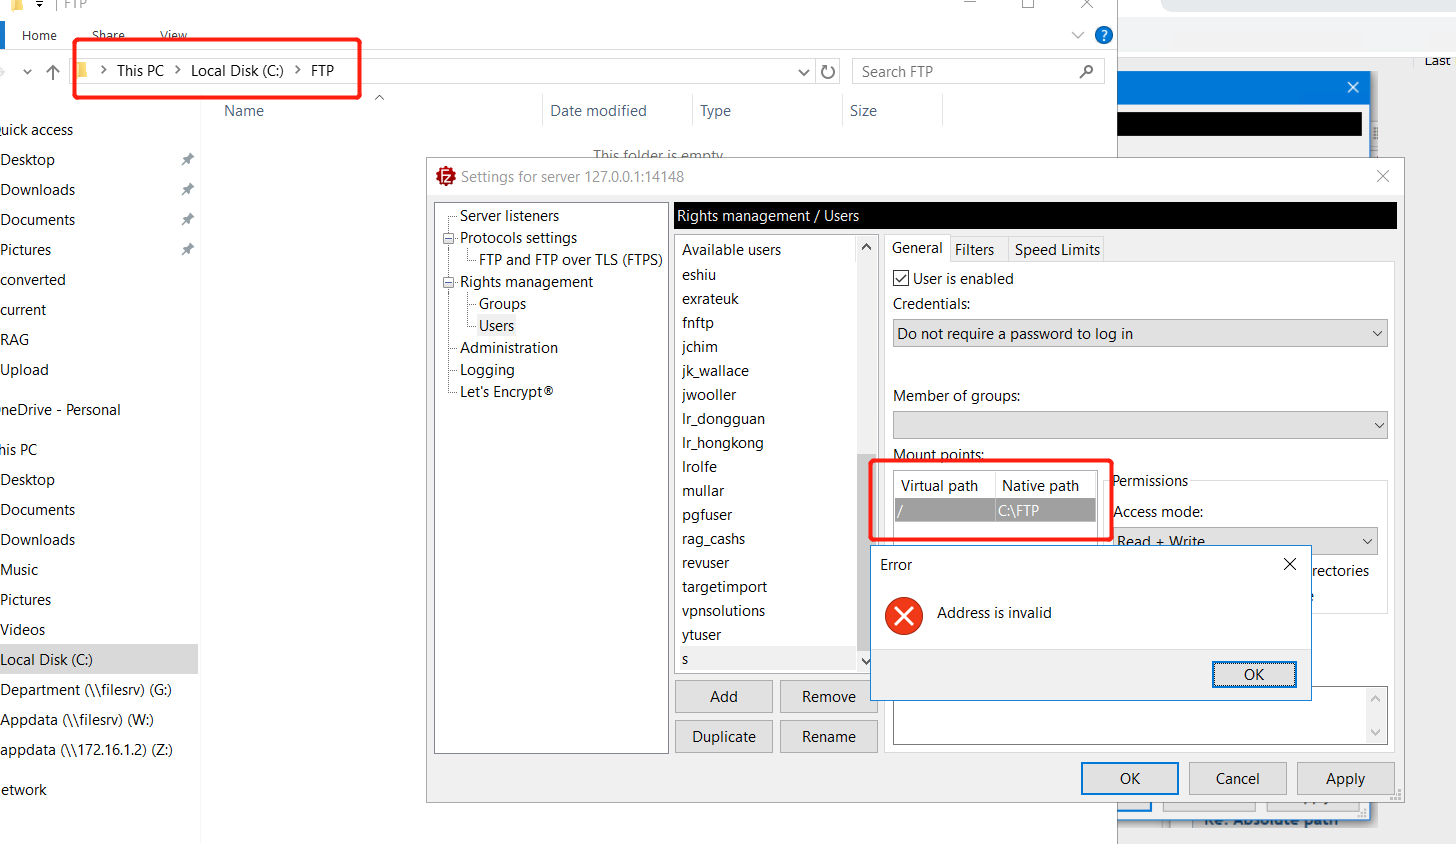The image size is (1456, 844).
Task: Expand the Explorer ribbon chevron
Action: [x=1078, y=35]
